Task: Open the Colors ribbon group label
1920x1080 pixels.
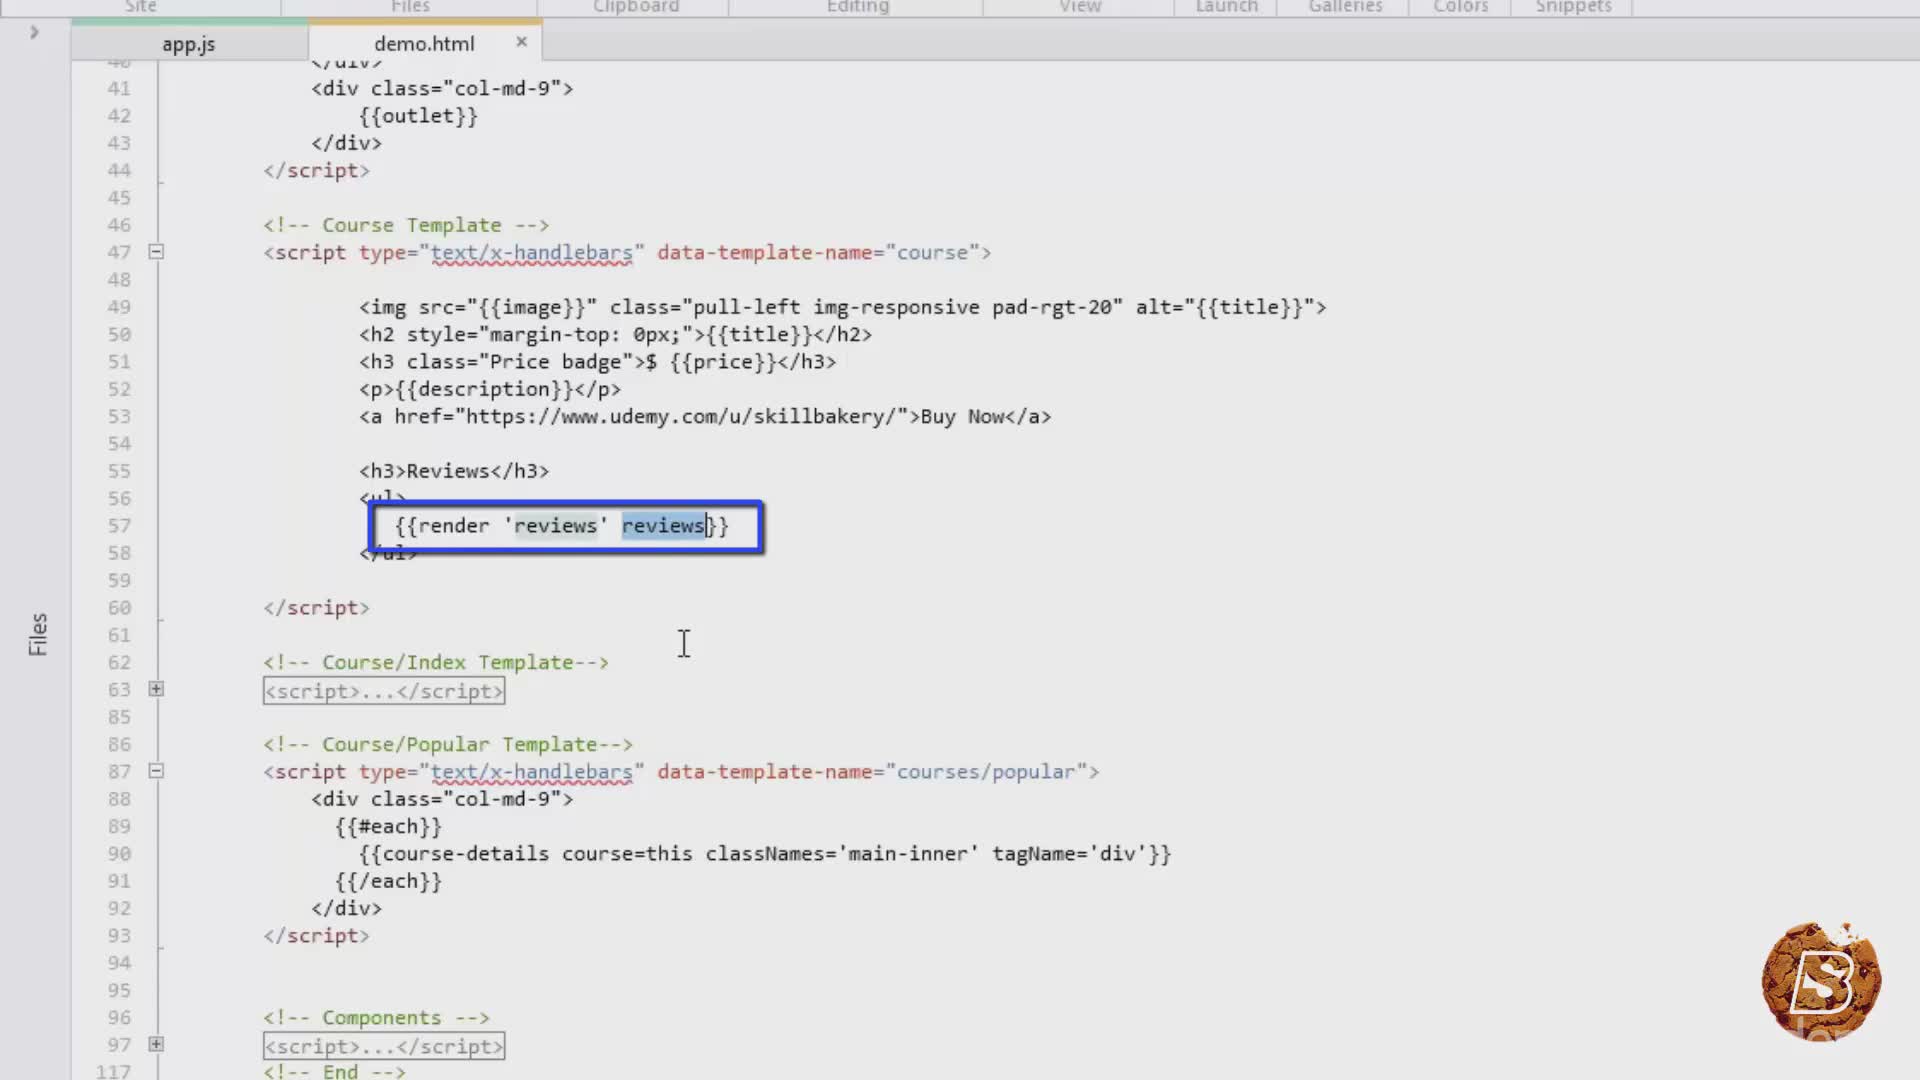Action: point(1461,6)
